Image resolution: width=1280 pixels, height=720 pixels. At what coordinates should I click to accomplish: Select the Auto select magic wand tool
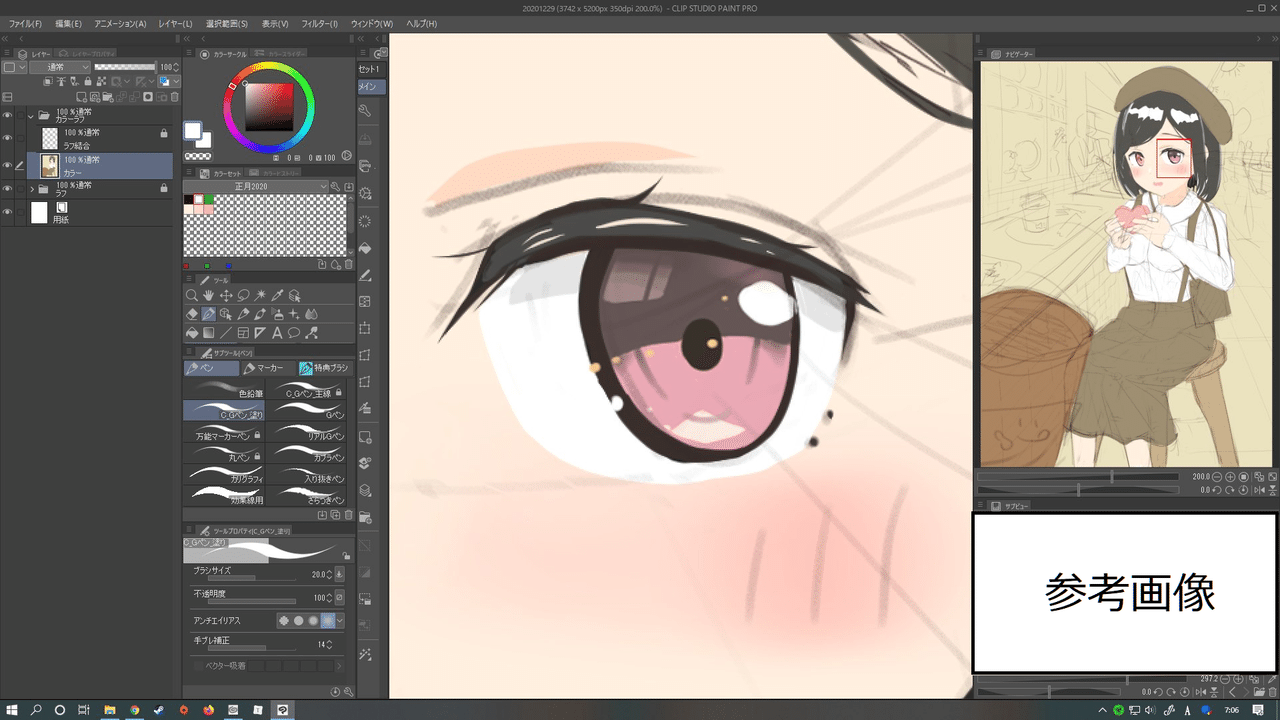pyautogui.click(x=260, y=296)
